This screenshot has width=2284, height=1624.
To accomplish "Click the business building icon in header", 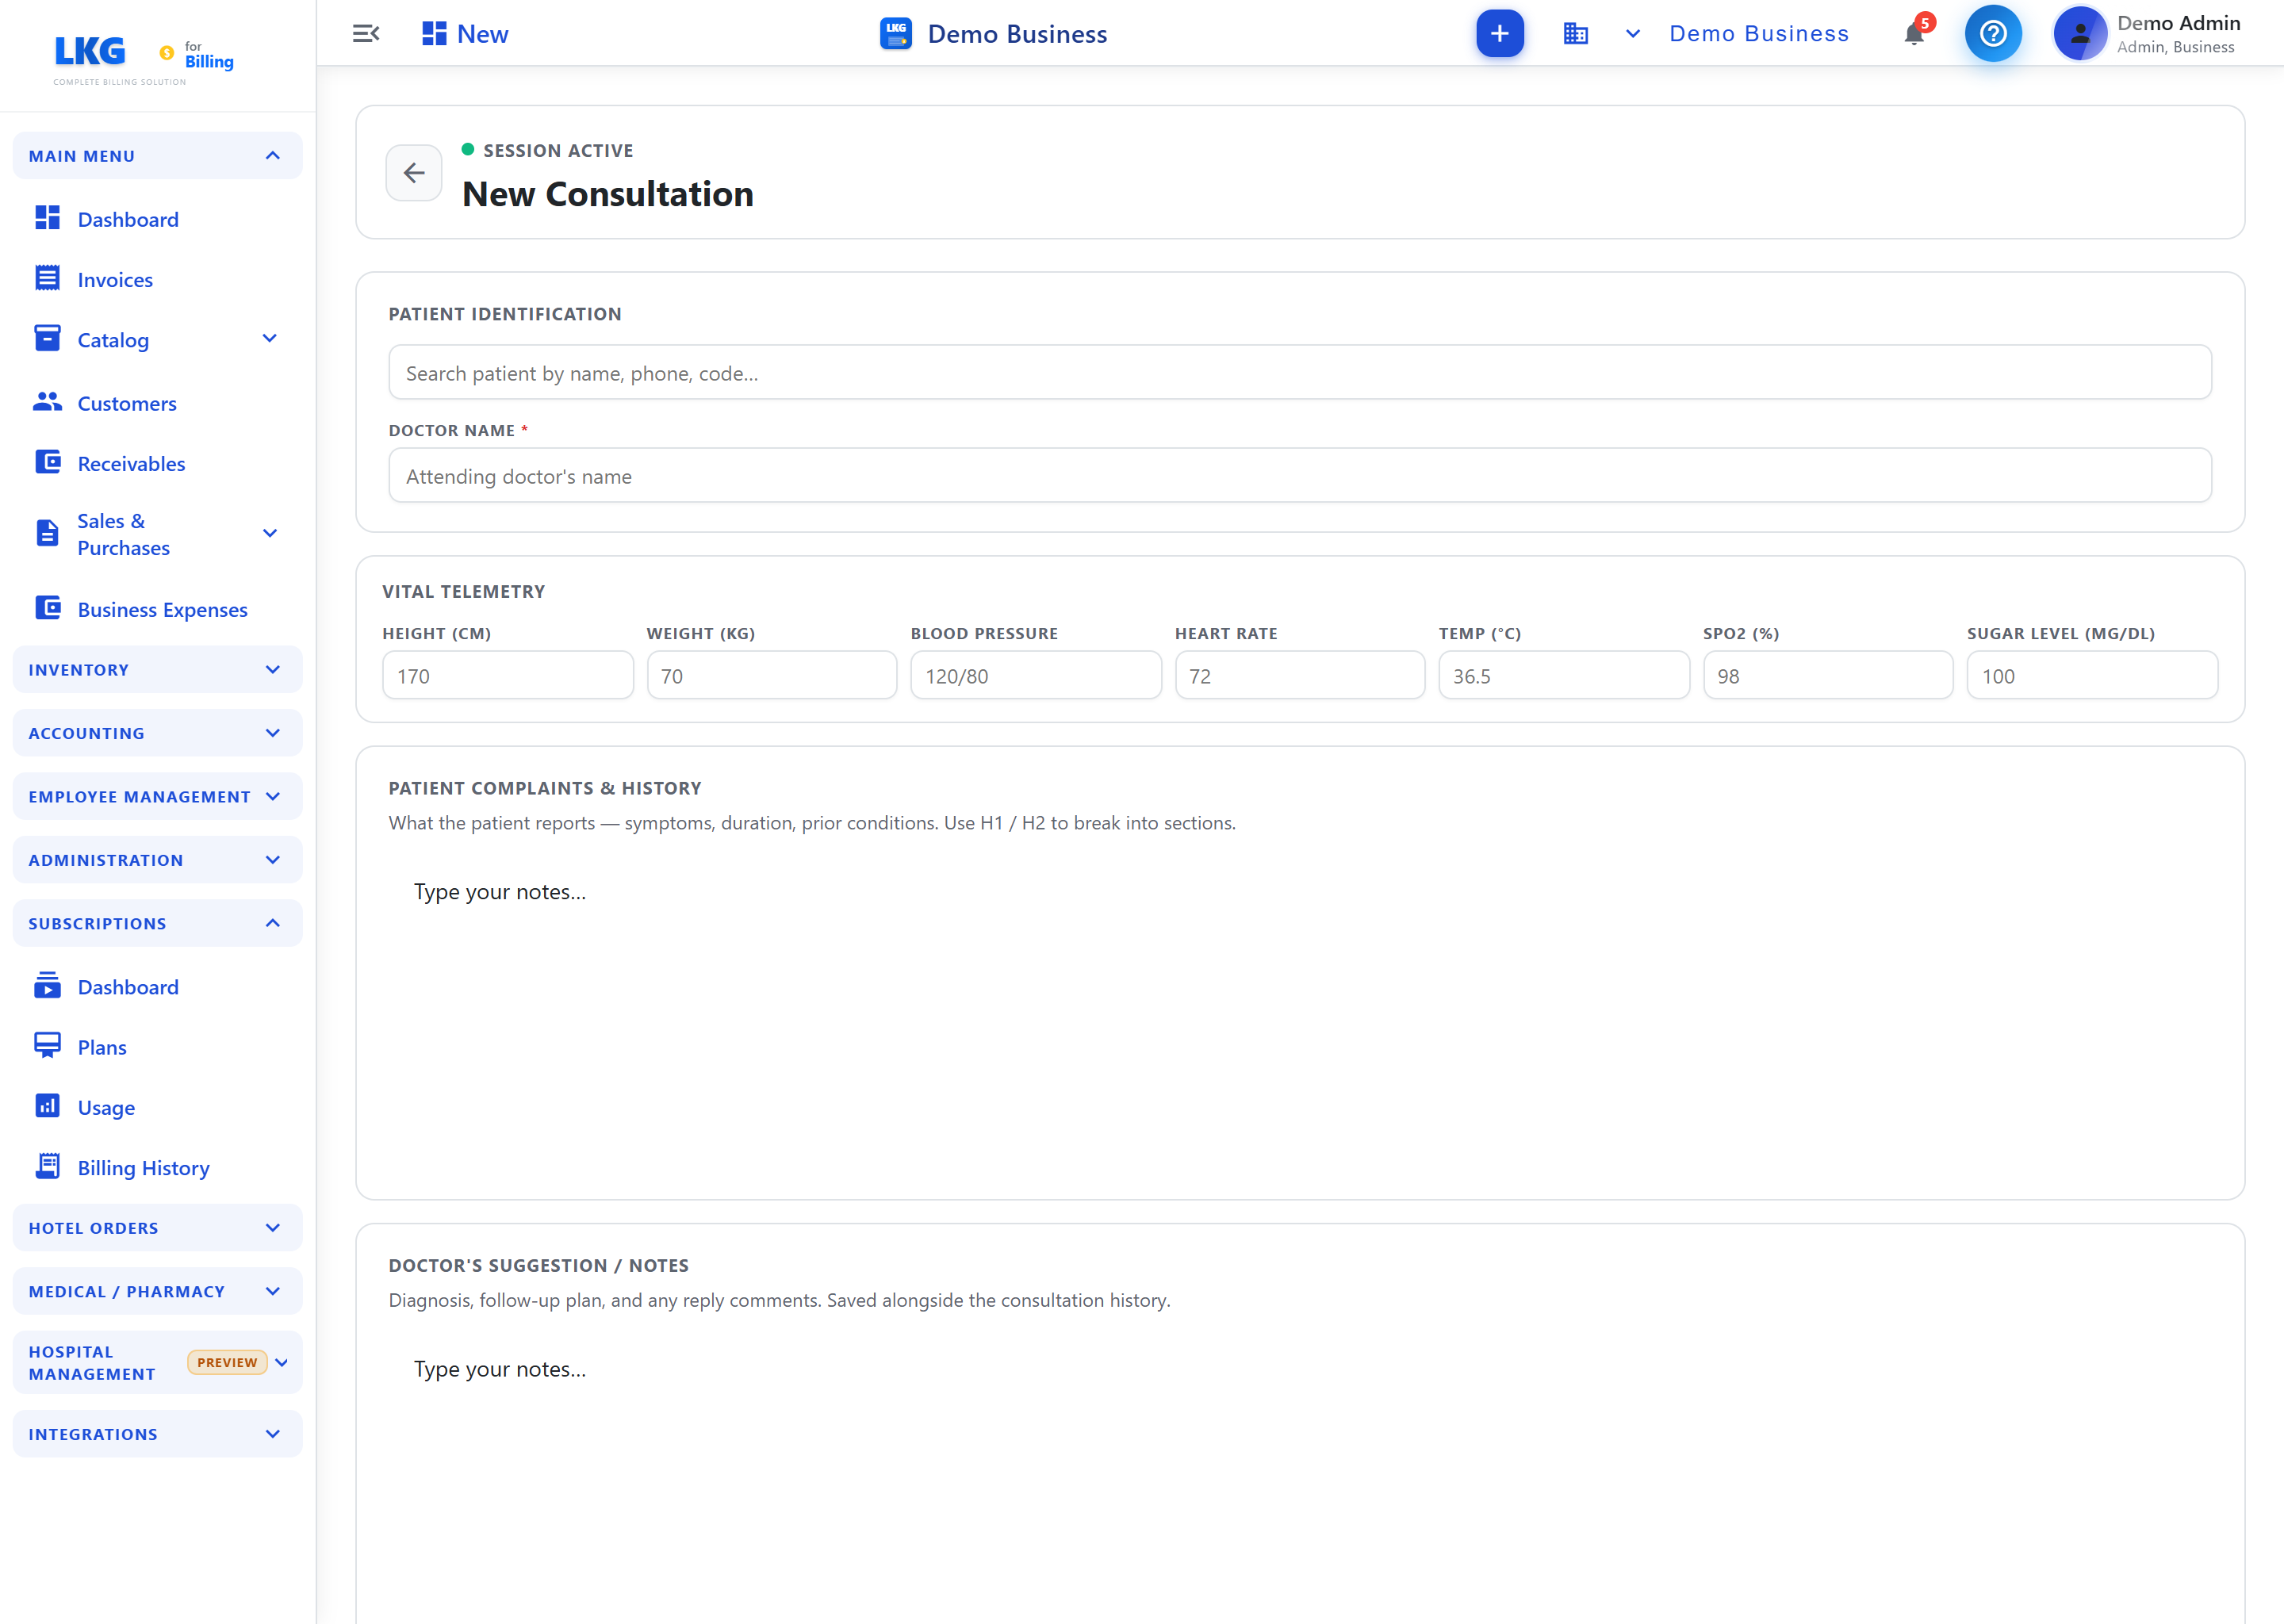I will 1575,34.
